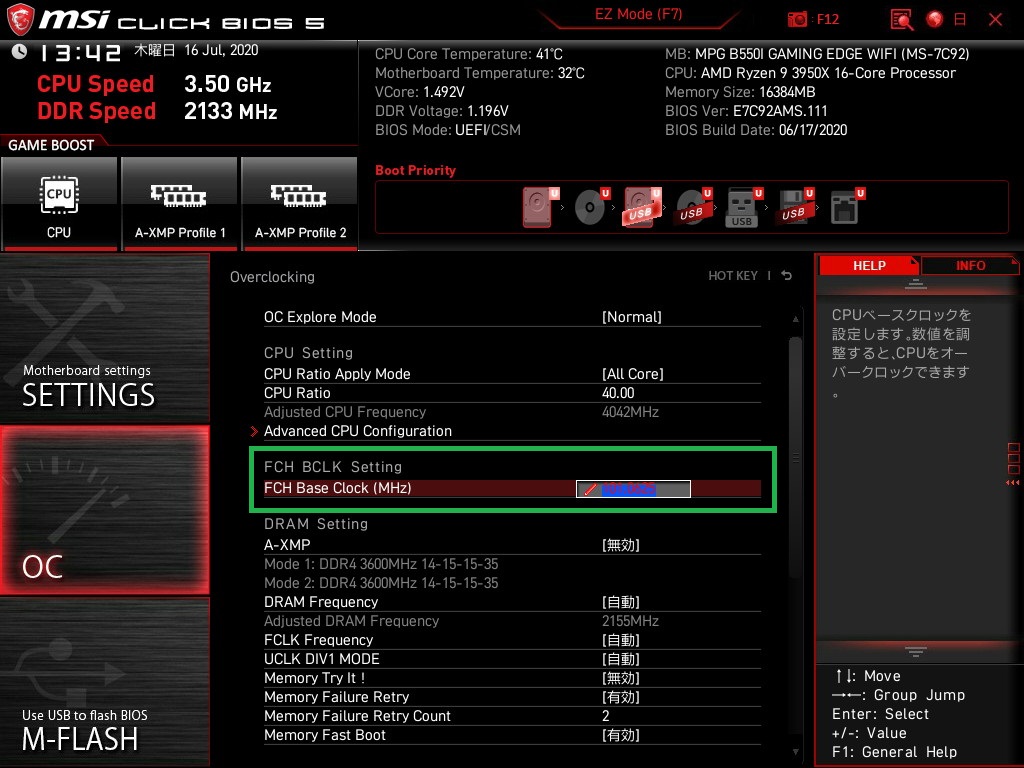The width and height of the screenshot is (1024, 768).
Task: Click Mode 1: DDR4 3600MHz 14-15-15-35
Action: click(x=381, y=564)
